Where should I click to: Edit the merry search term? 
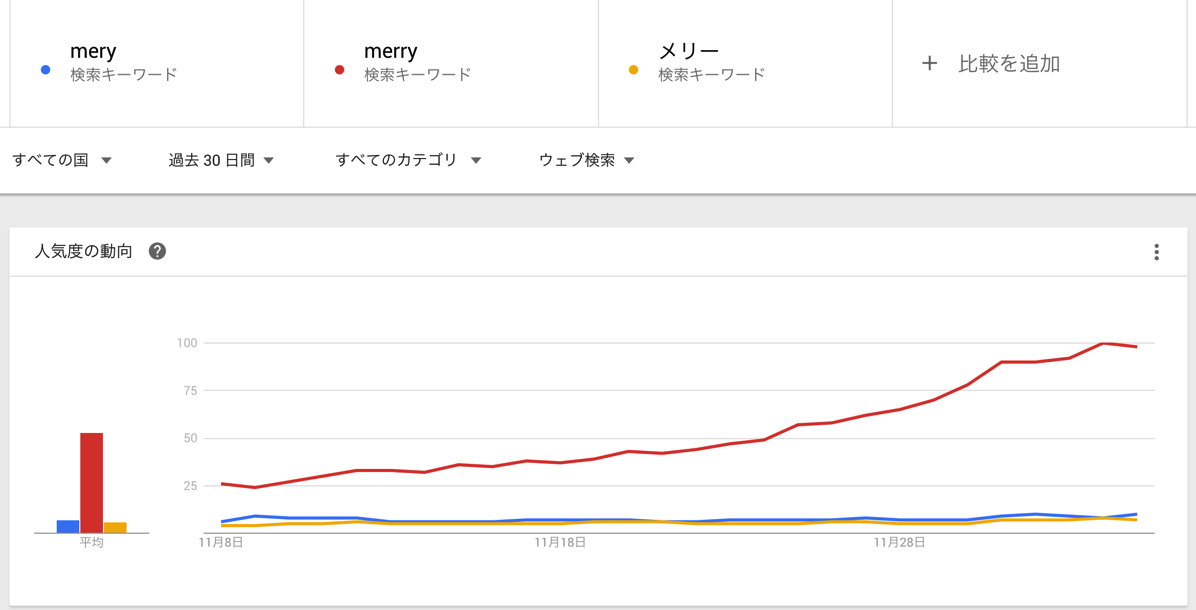[391, 51]
